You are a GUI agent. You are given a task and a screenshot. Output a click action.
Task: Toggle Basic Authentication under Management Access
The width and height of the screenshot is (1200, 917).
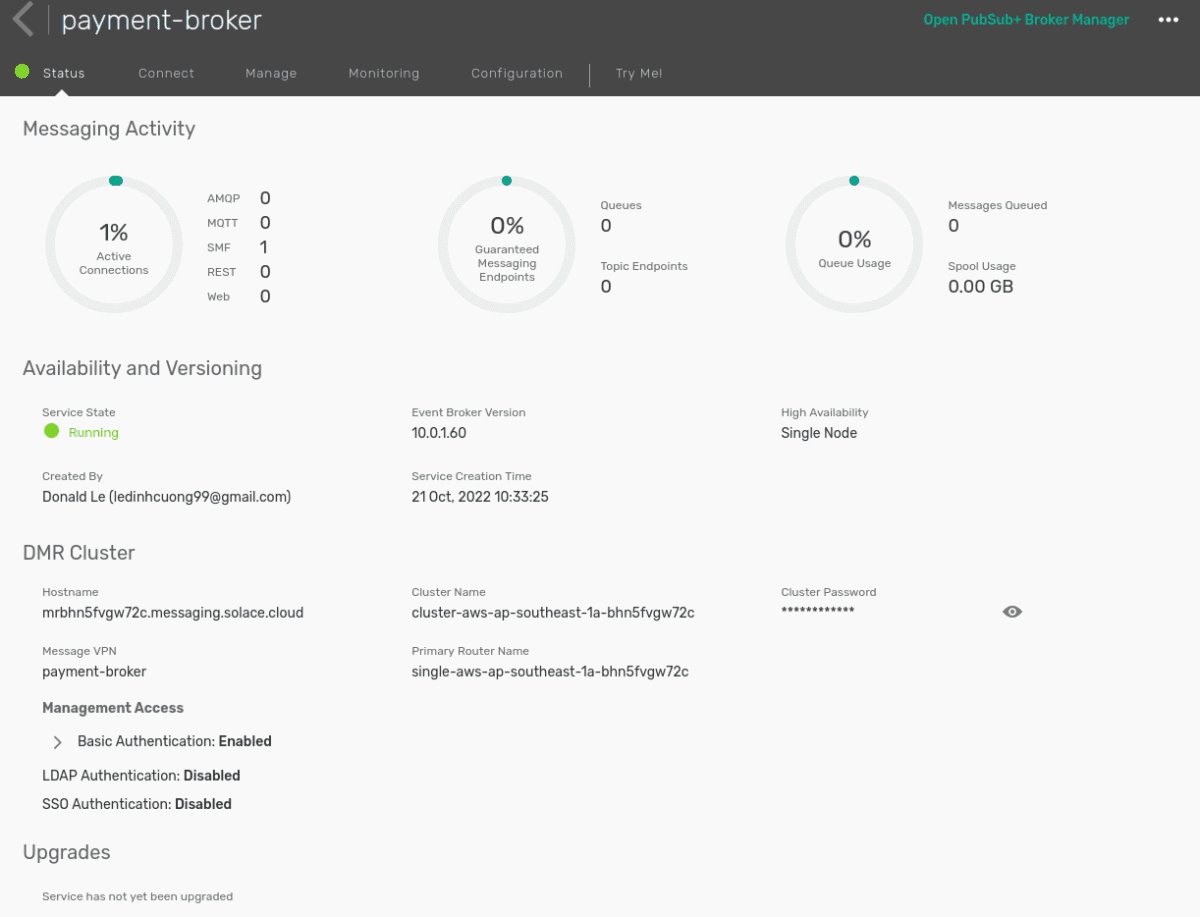click(175, 741)
